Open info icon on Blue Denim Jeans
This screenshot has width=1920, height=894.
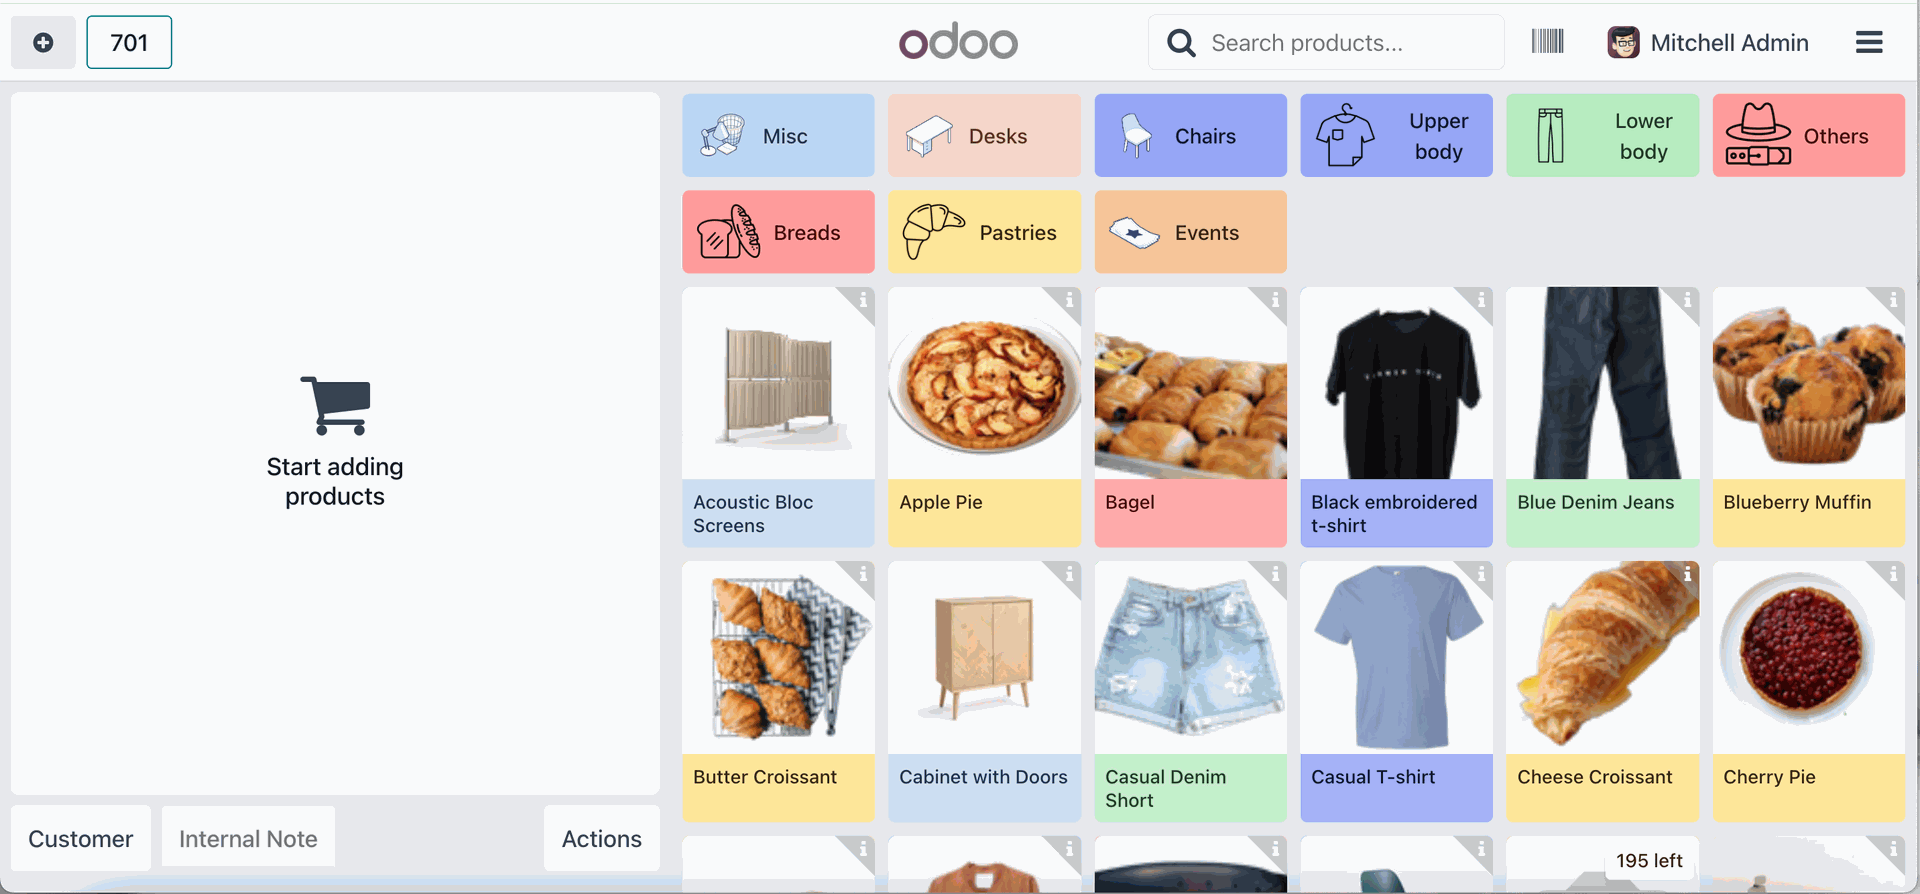click(1687, 299)
